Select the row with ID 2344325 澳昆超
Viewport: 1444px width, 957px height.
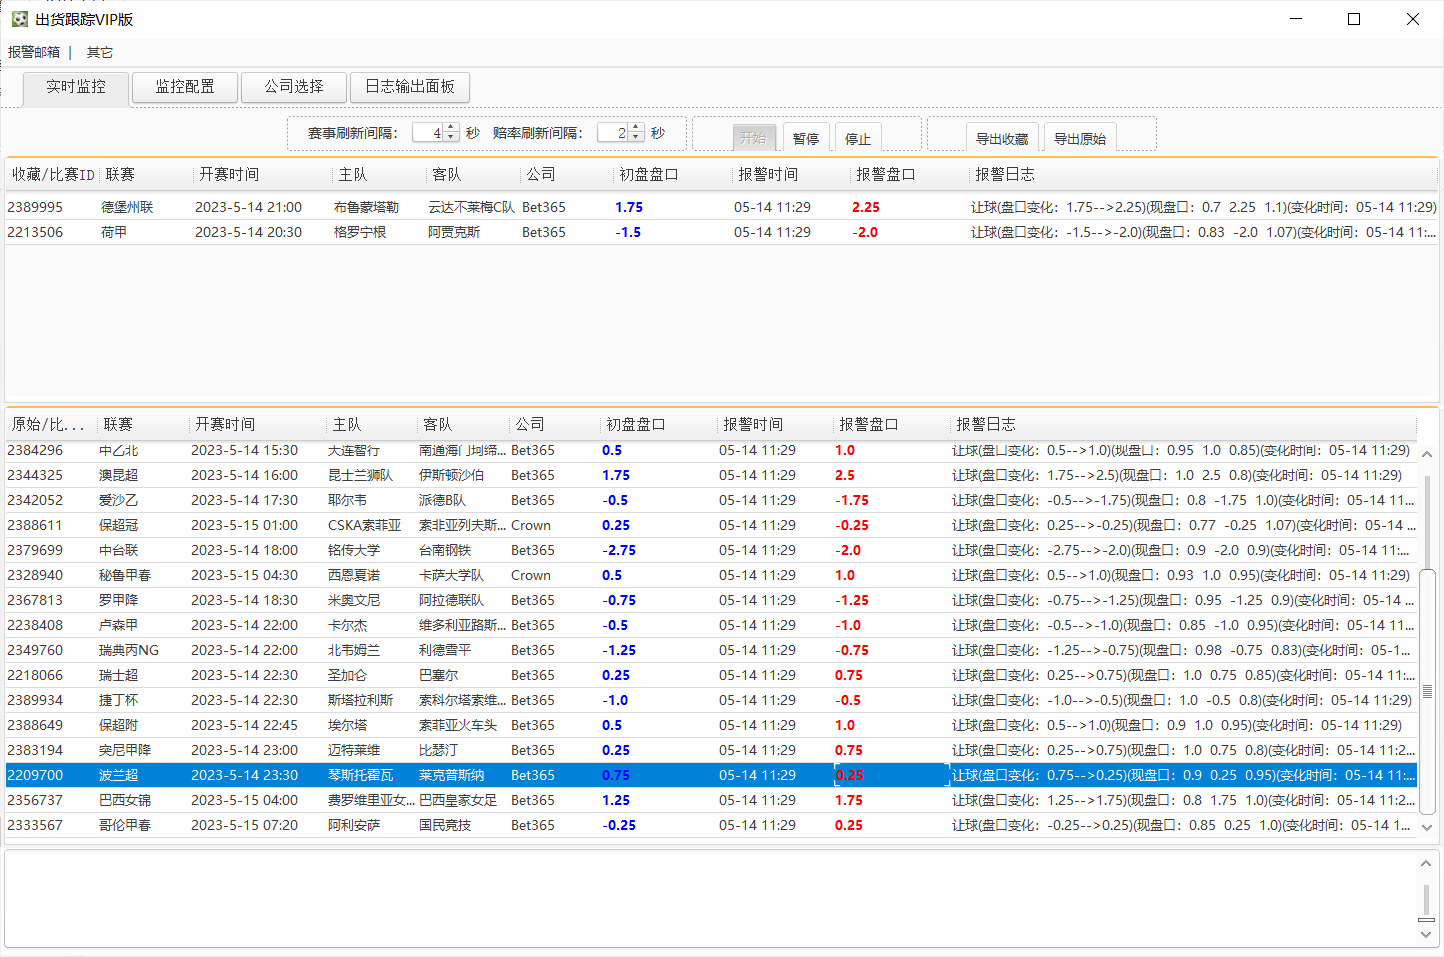click(711, 475)
